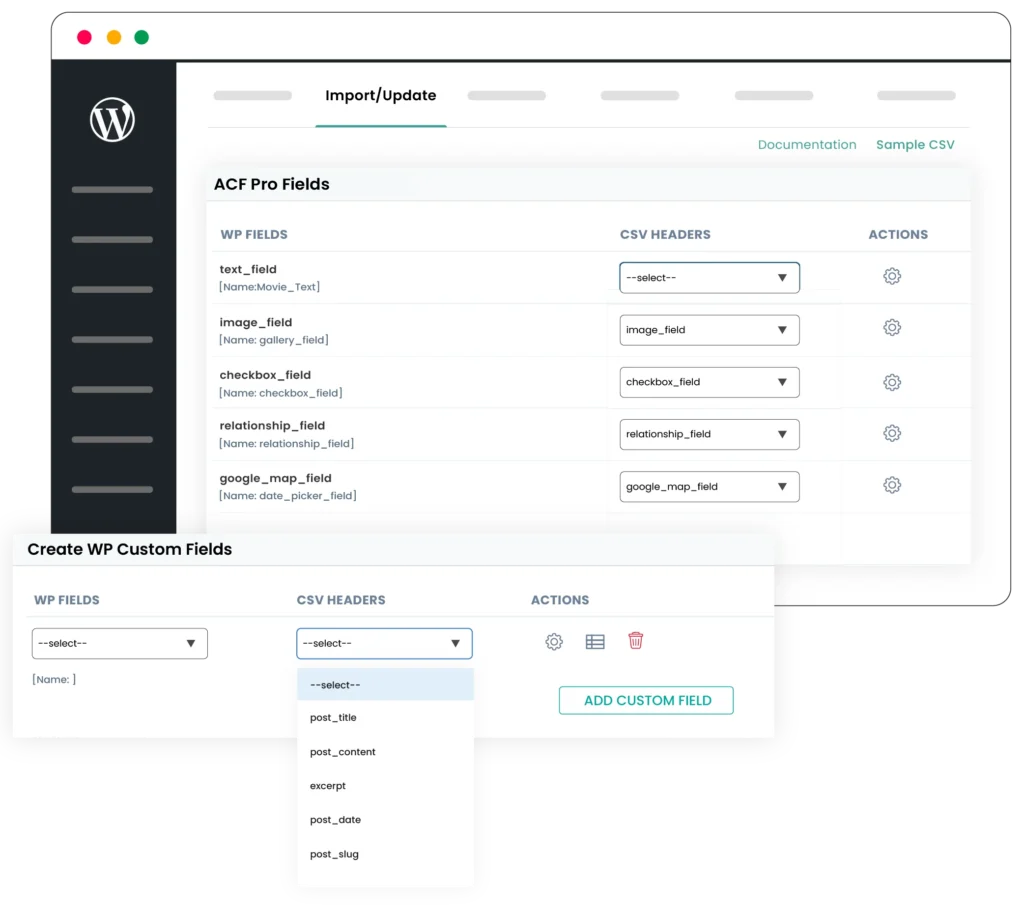Open the WP Fields select dropdown
This screenshot has width=1024, height=911.
[119, 643]
